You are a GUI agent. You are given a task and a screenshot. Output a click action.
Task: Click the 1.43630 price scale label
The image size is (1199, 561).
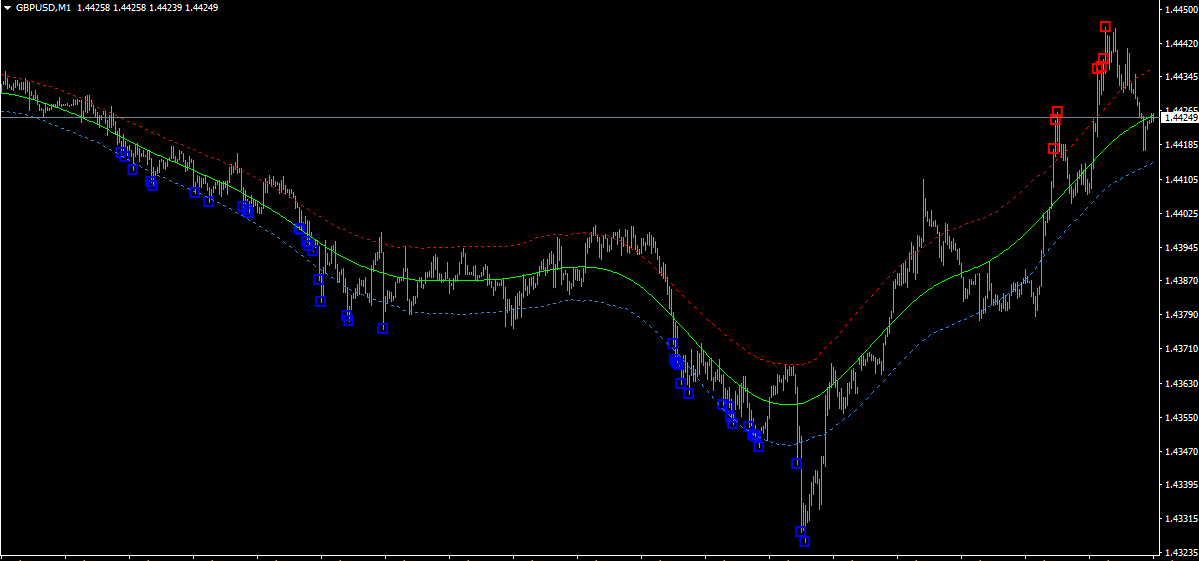coord(1179,383)
